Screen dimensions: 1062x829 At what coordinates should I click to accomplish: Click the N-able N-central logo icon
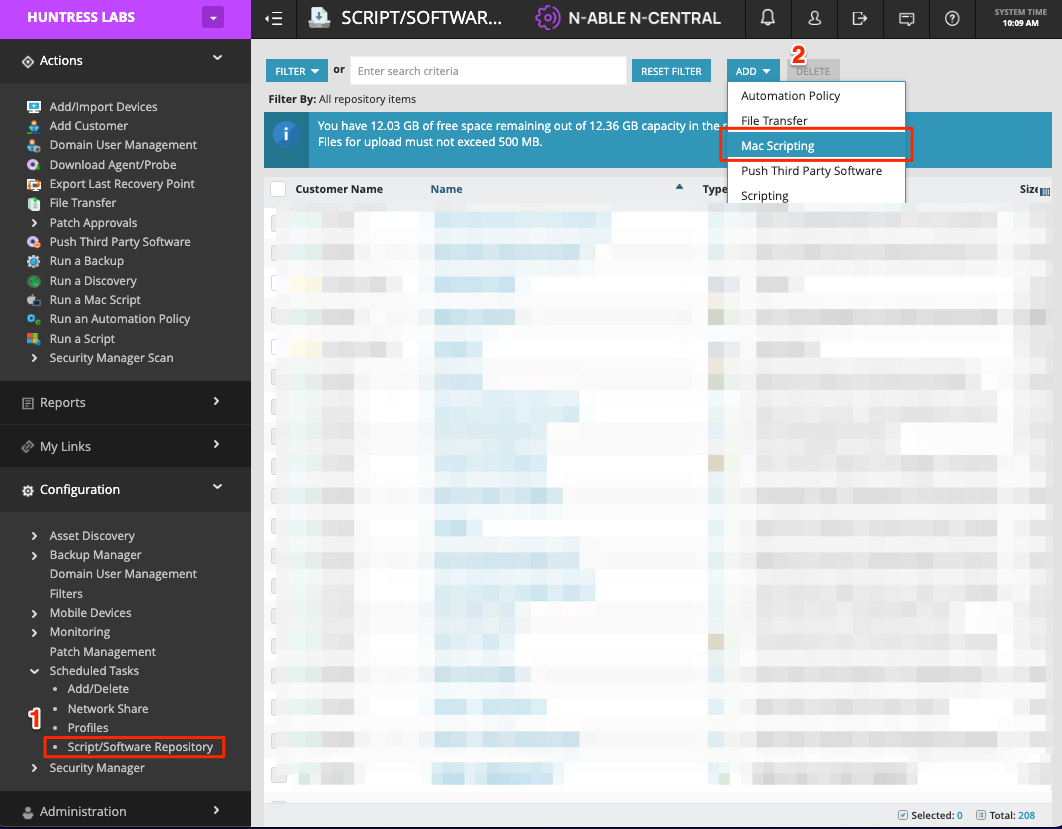[x=547, y=18]
